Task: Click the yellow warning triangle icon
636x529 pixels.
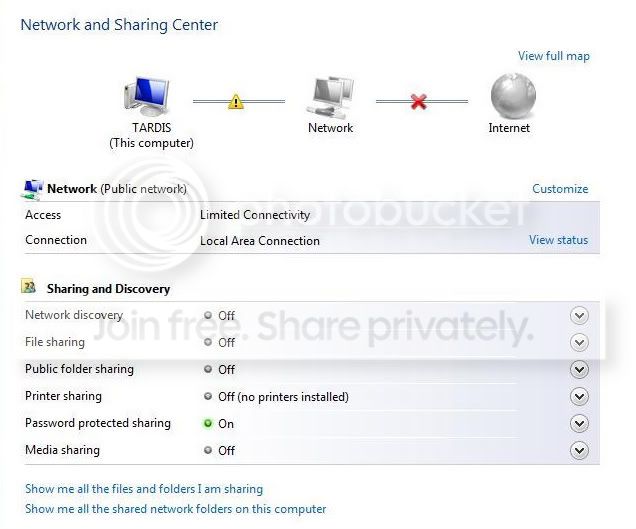Action: pos(236,101)
